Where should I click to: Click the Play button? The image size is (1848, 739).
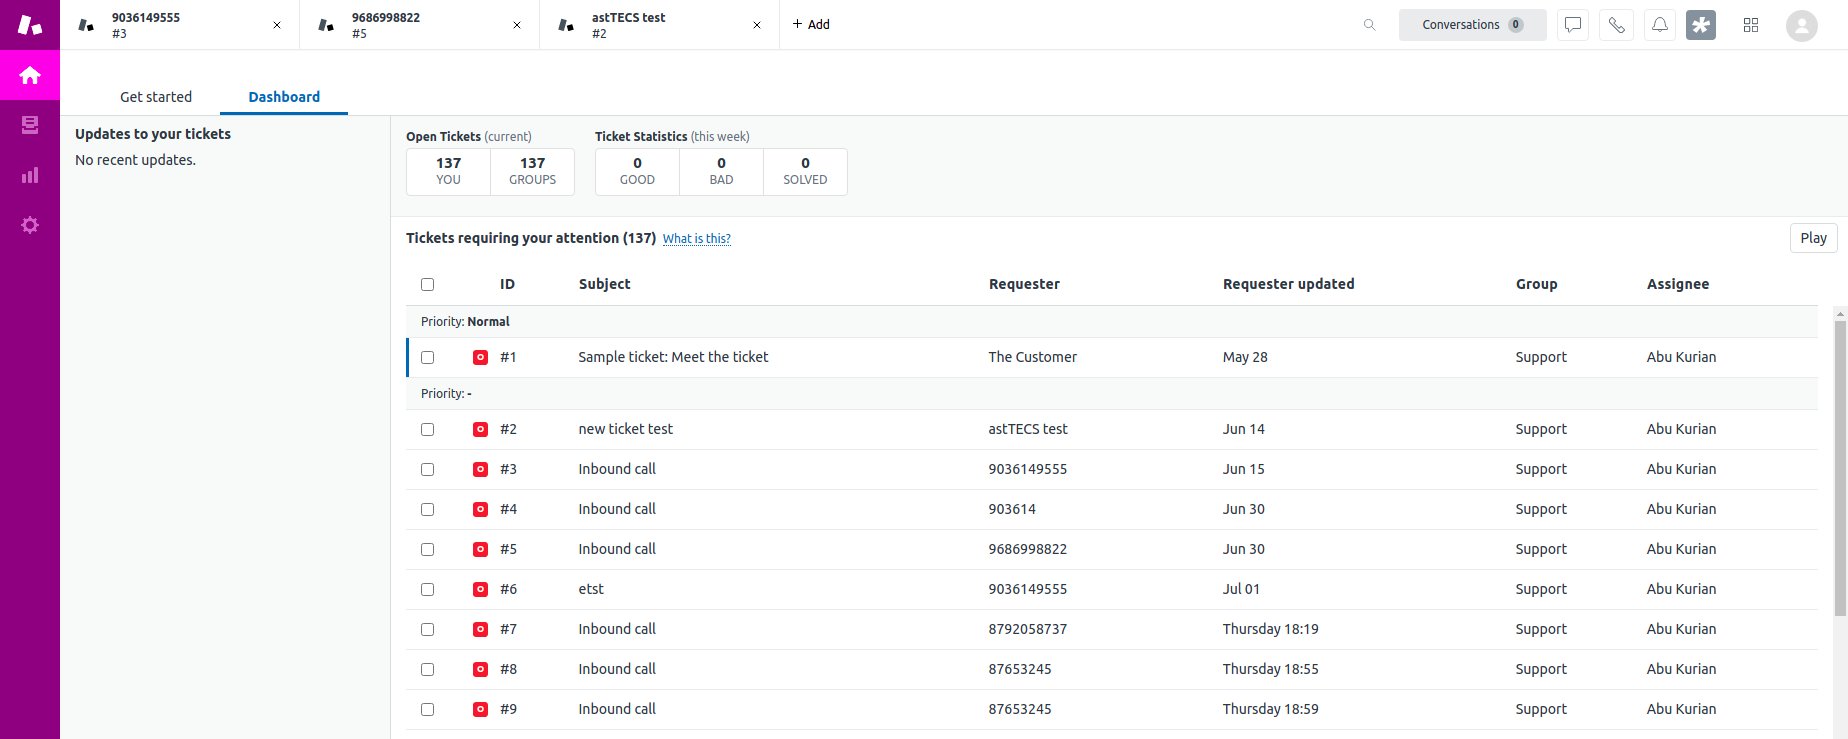point(1812,238)
